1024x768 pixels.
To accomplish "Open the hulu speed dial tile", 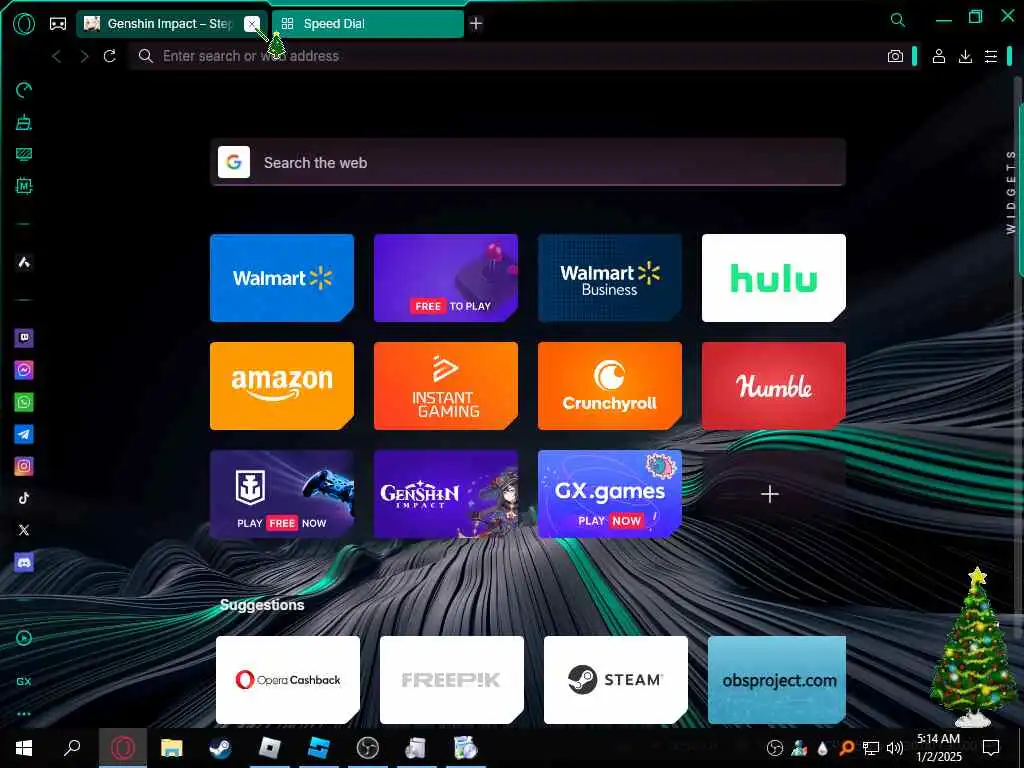I will (x=774, y=278).
